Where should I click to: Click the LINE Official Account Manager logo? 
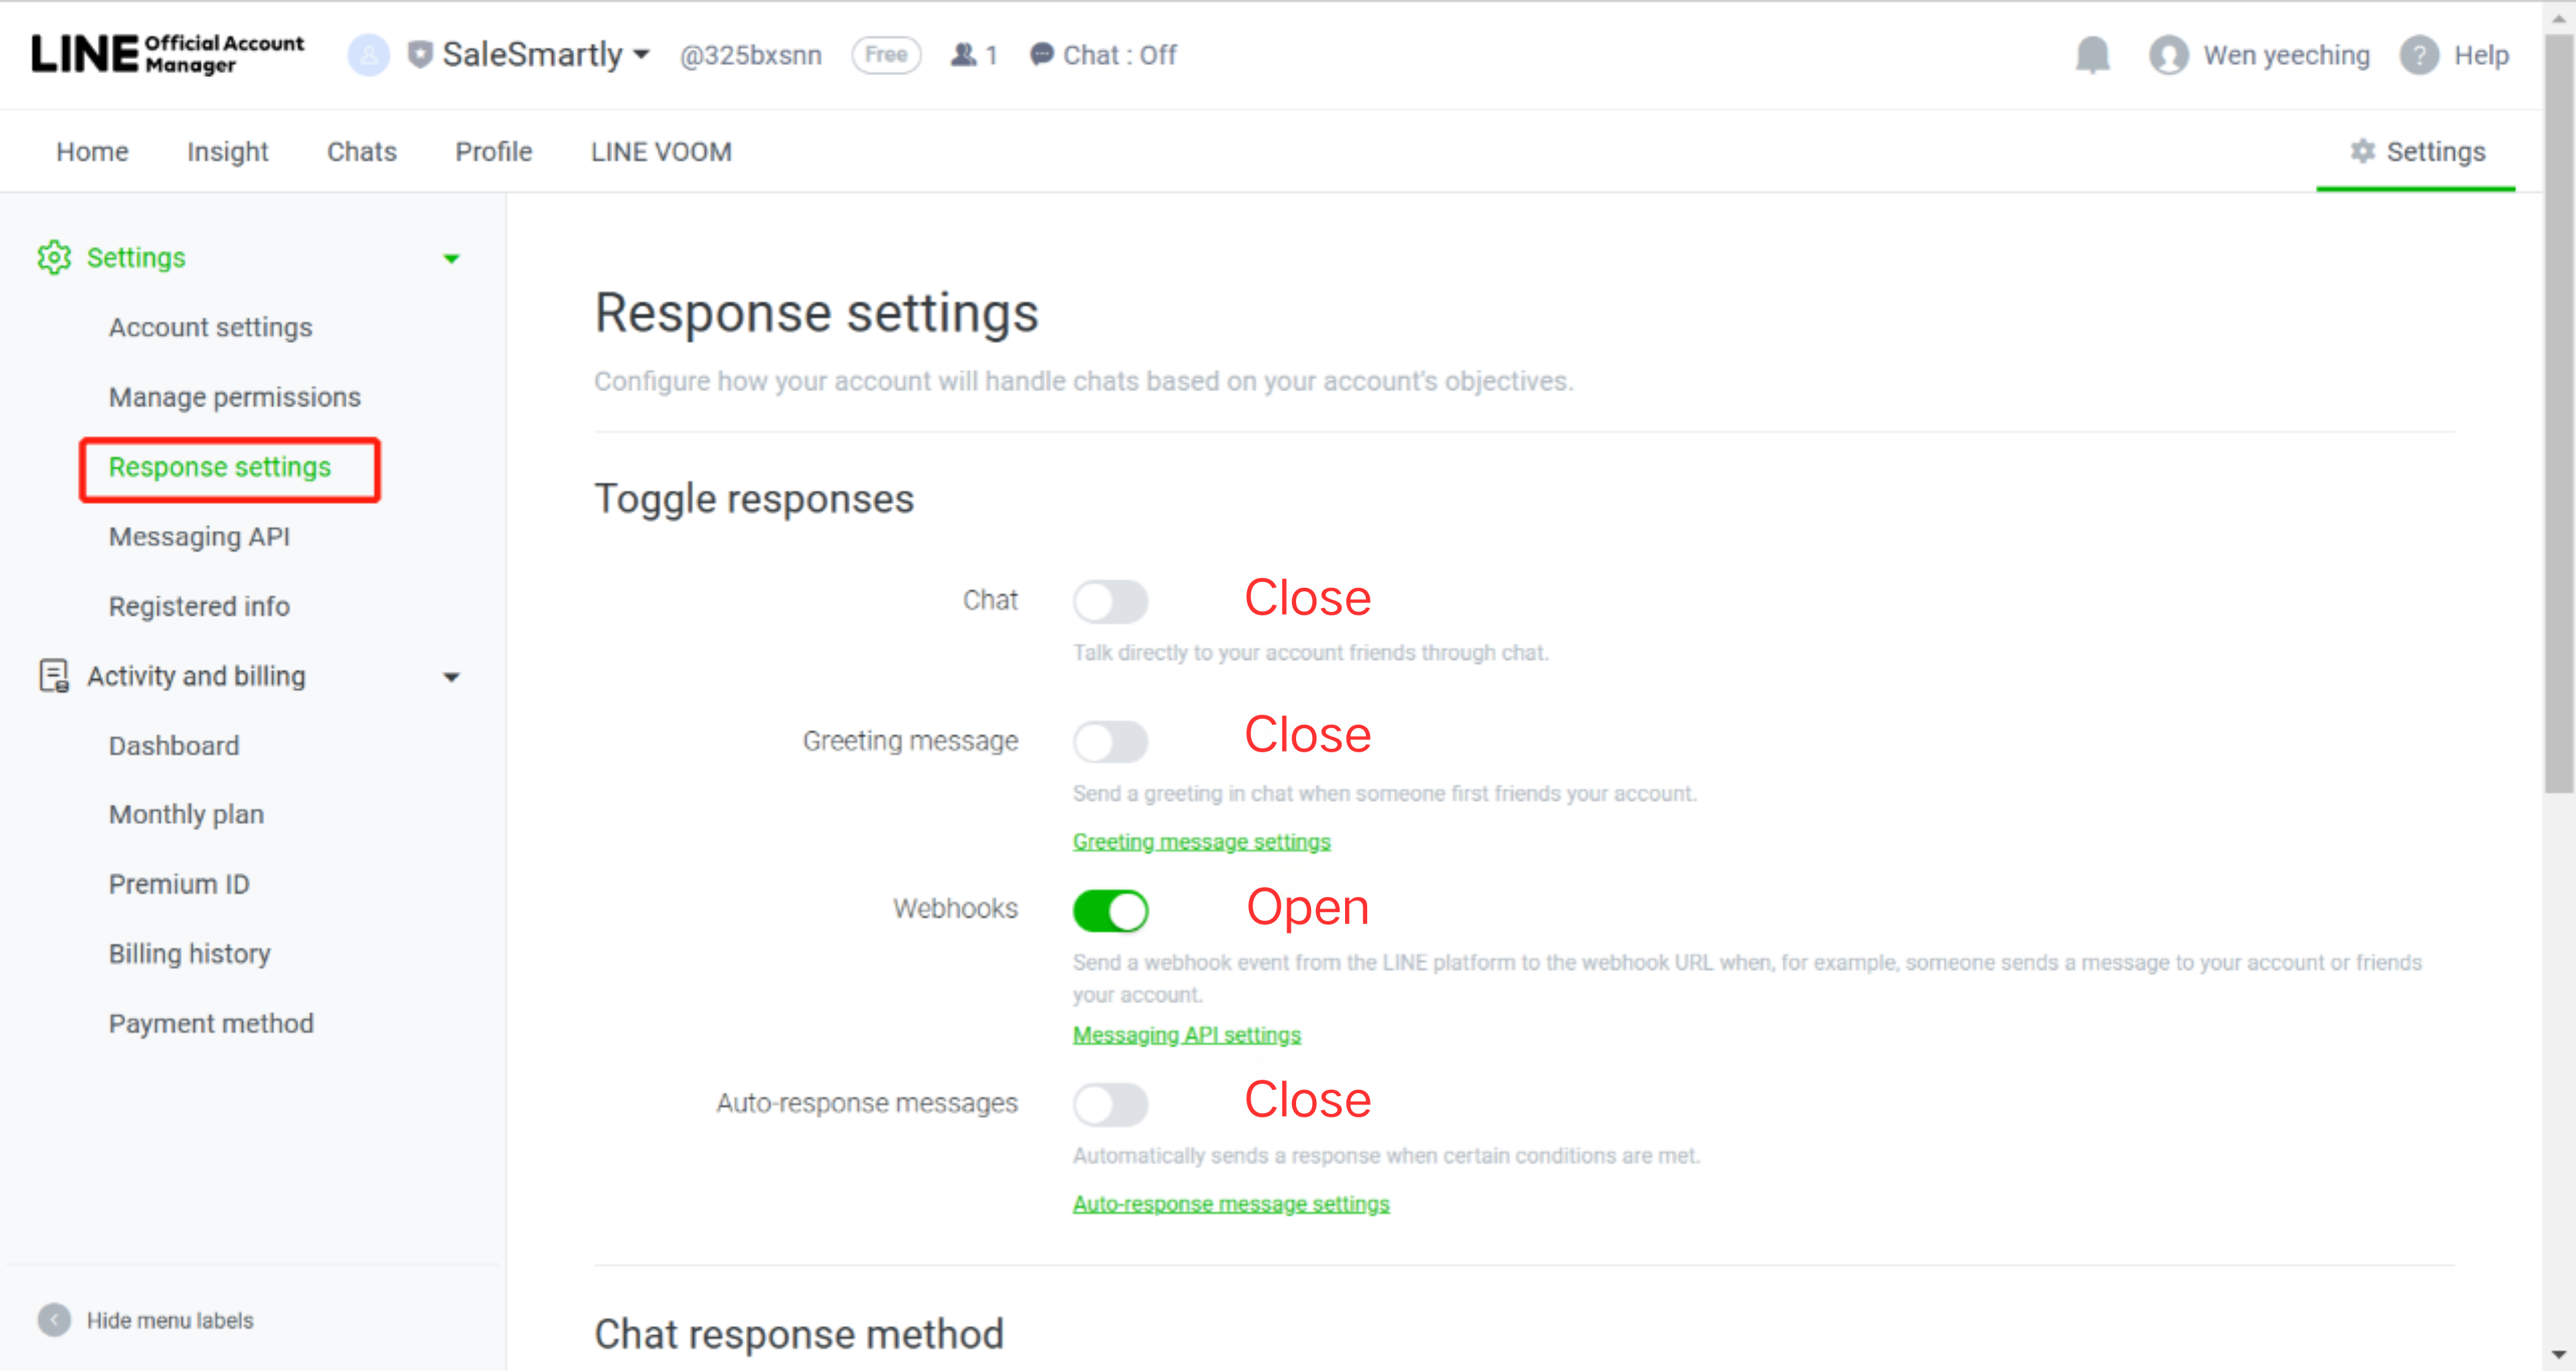click(168, 54)
